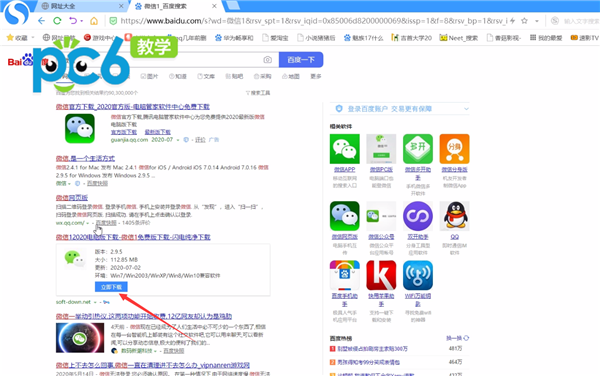Click the green refresh button

(x=57, y=21)
